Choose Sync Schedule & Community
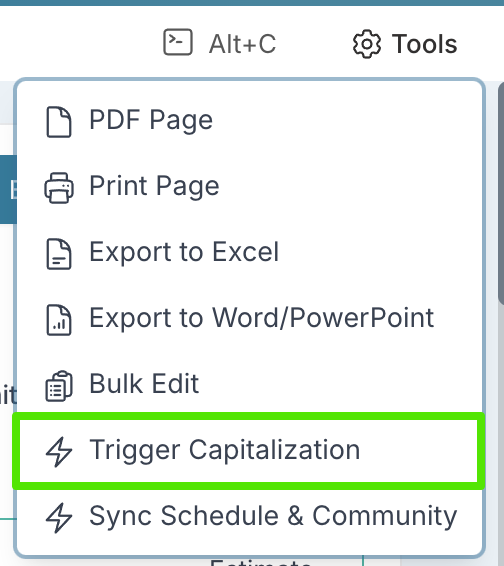The width and height of the screenshot is (504, 566). click(249, 518)
